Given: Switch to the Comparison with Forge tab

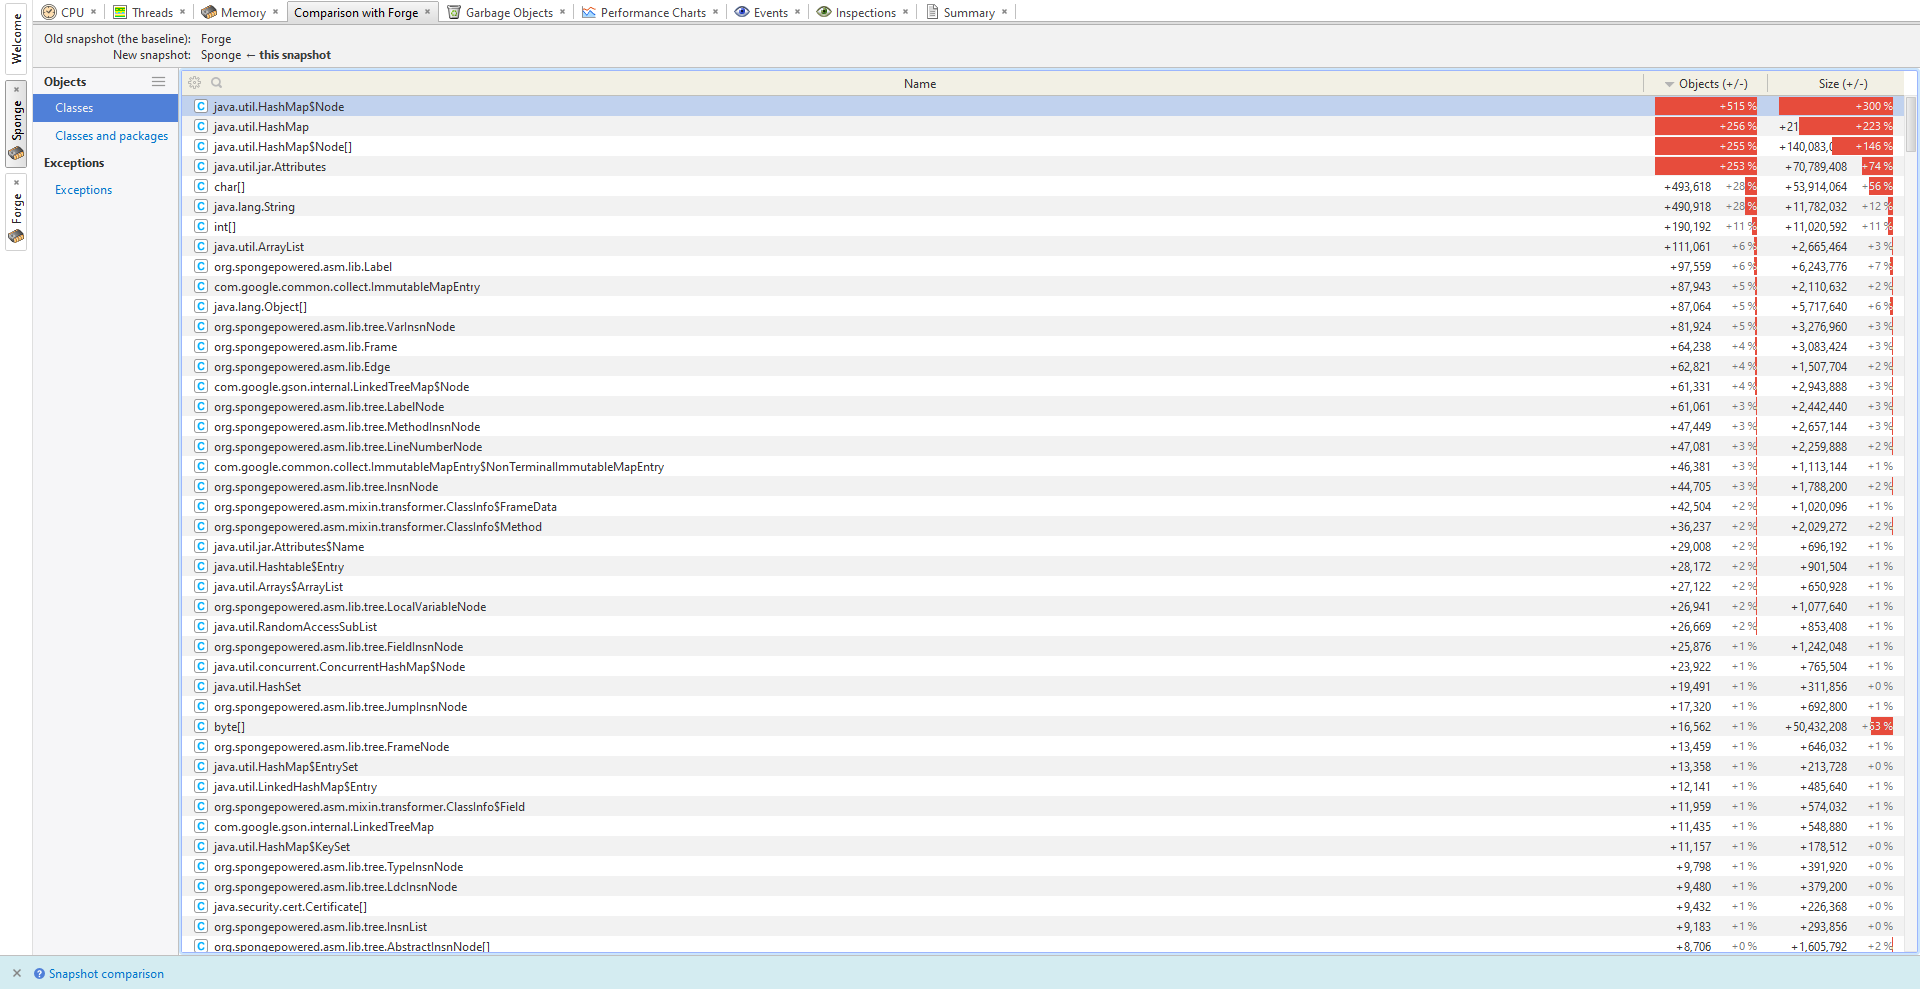Looking at the screenshot, I should pos(355,12).
